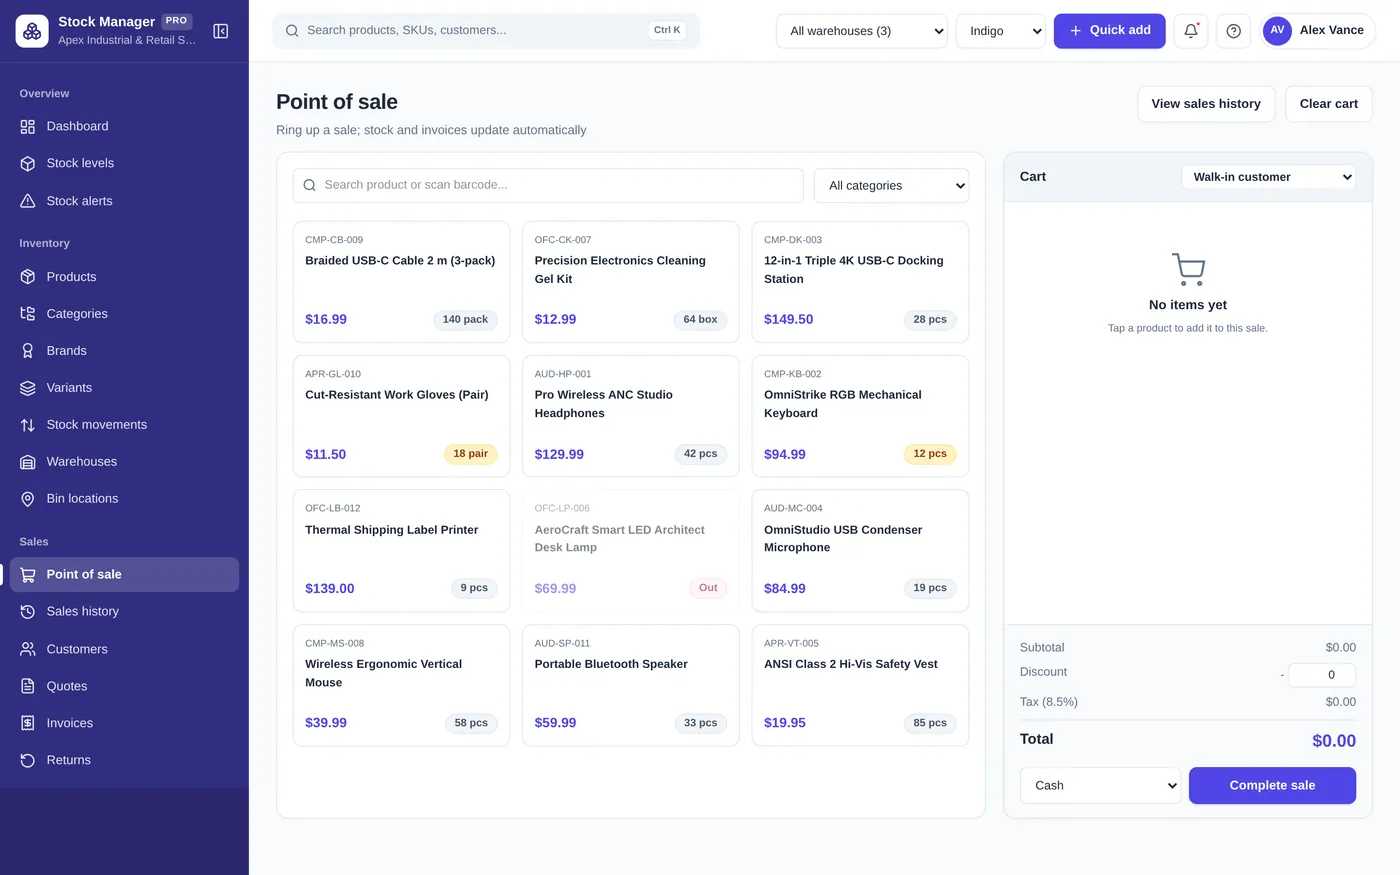The width and height of the screenshot is (1400, 875).
Task: Click the Bin locations pin icon
Action: pos(28,499)
